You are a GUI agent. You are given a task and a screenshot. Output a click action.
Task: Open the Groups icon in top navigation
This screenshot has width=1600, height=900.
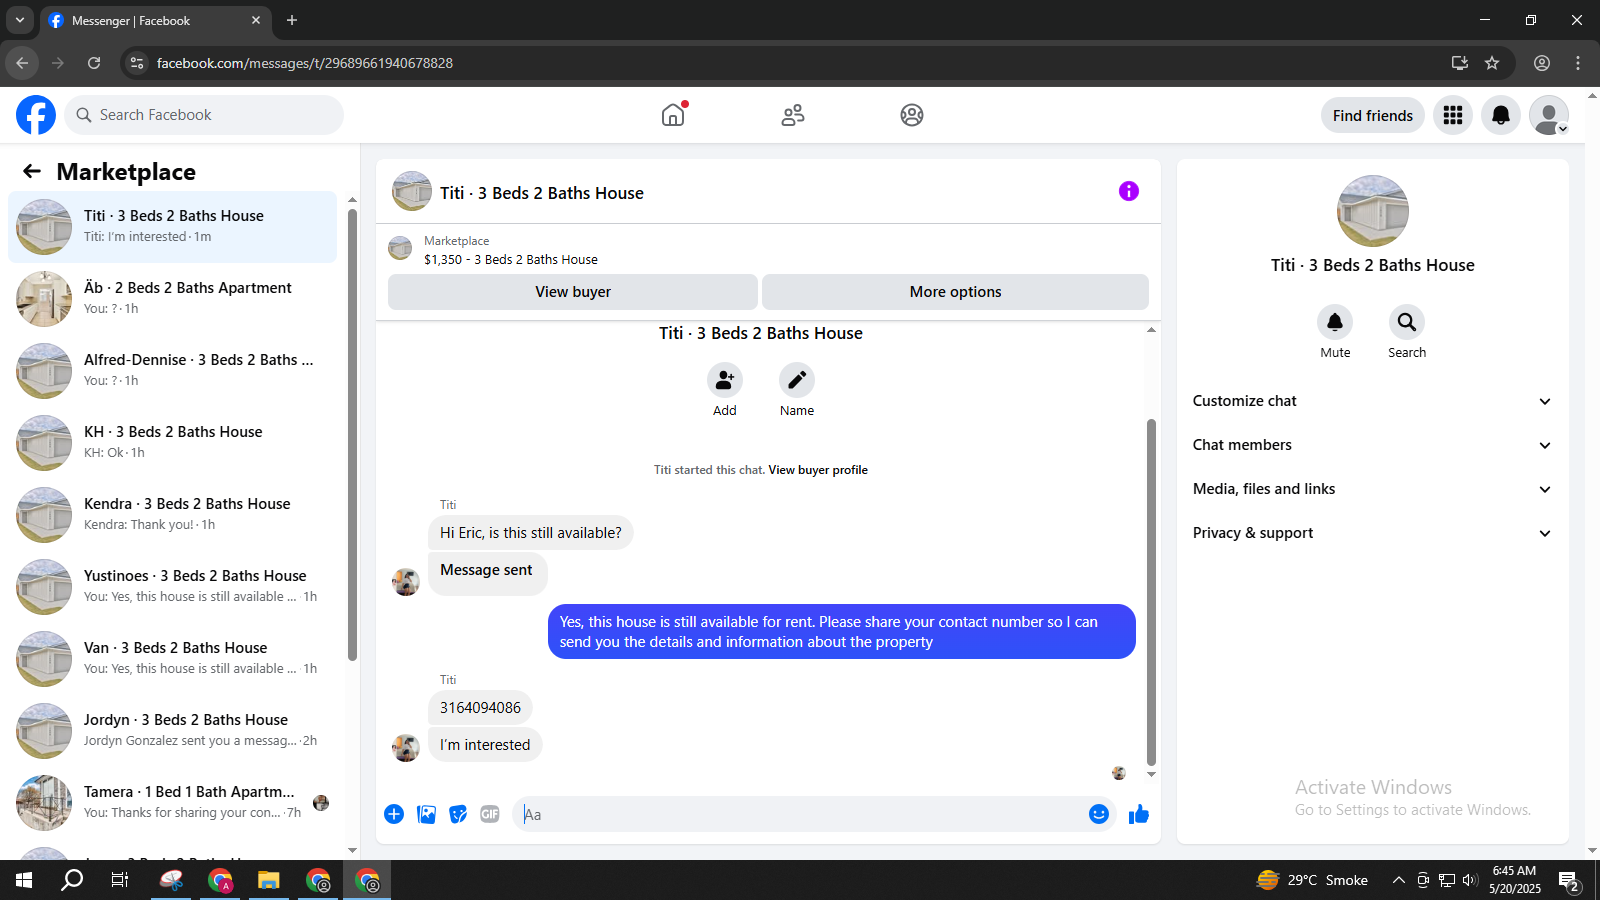click(912, 115)
